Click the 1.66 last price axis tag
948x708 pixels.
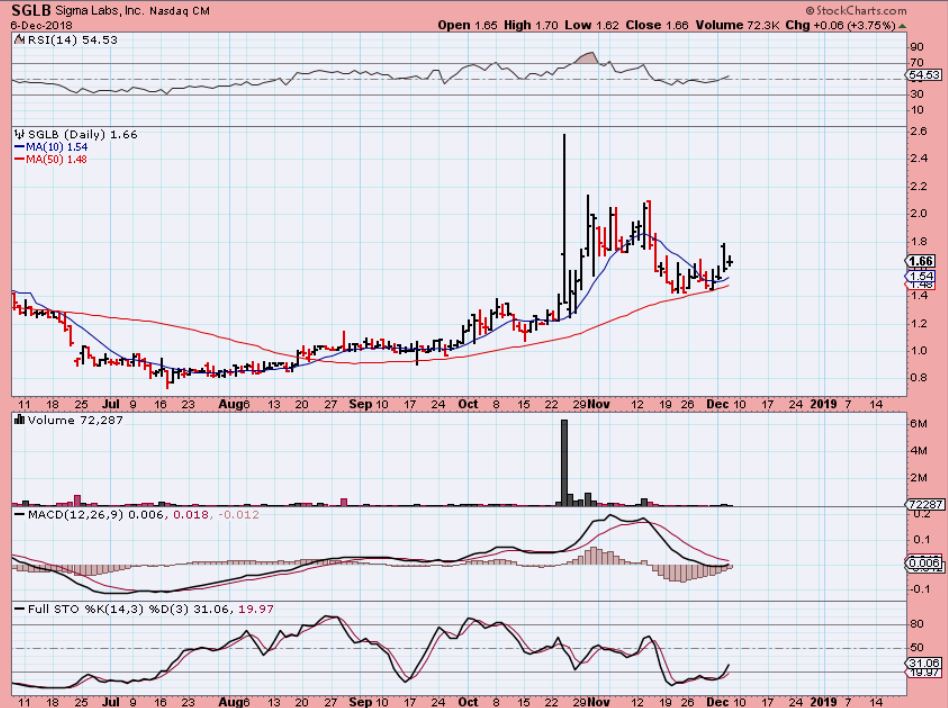pos(921,261)
